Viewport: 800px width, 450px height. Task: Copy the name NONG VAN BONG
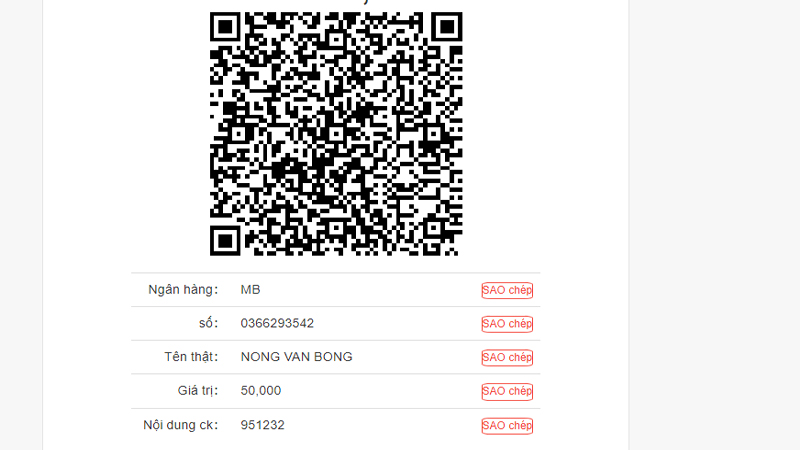pos(507,358)
